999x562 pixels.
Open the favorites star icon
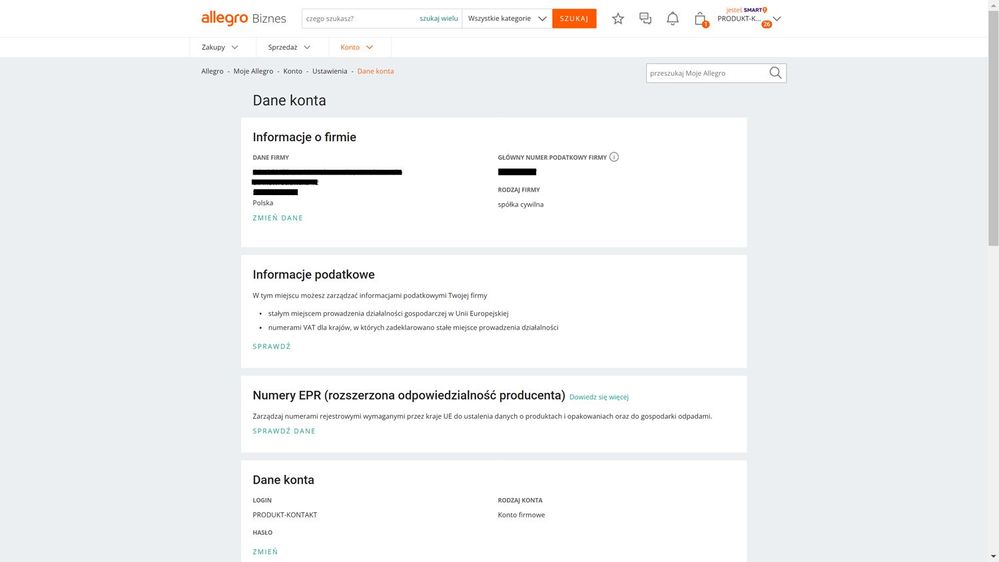pos(618,19)
